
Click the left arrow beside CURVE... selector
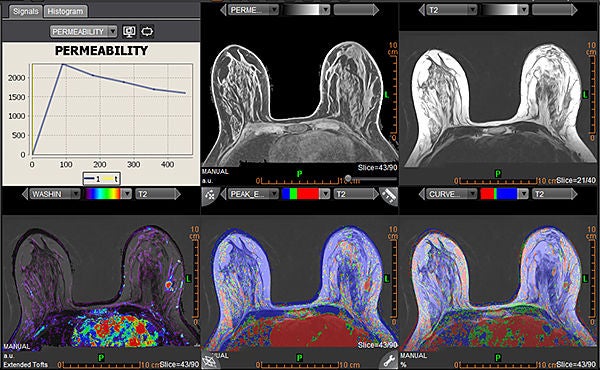coord(421,194)
